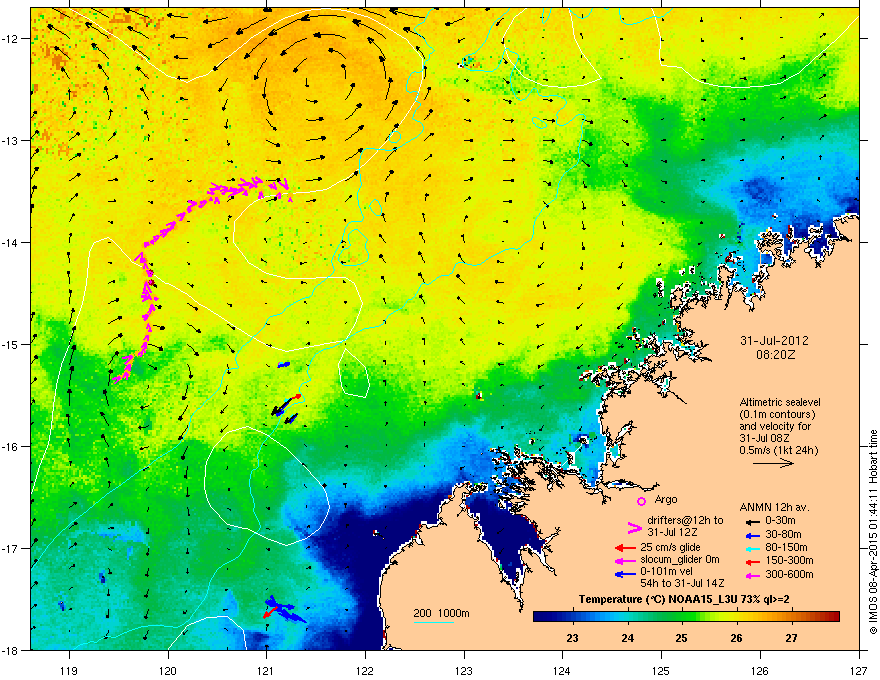This screenshot has height=680, width=880.
Task: Click the red arrow for ANMN 150-300m
Action: [x=752, y=562]
